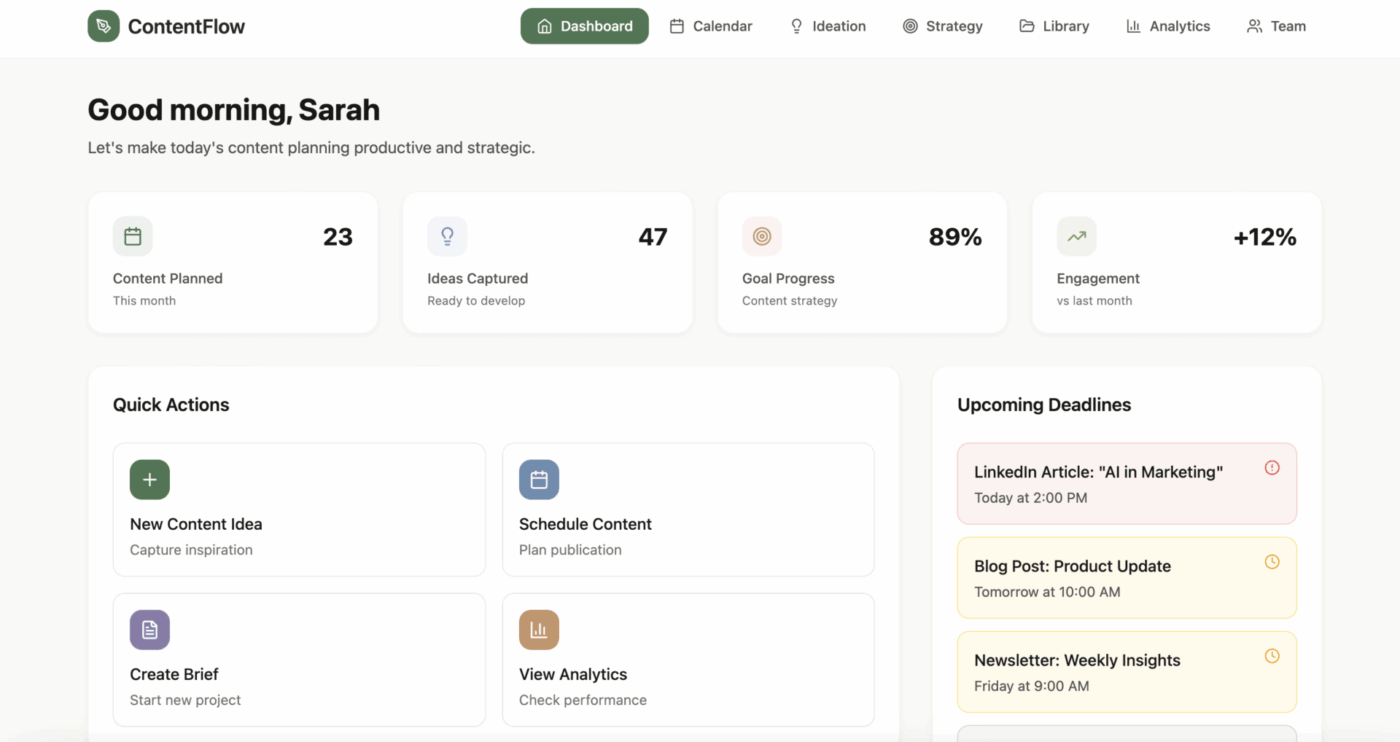
Task: Open the Calendar tab in navigation
Action: [711, 26]
